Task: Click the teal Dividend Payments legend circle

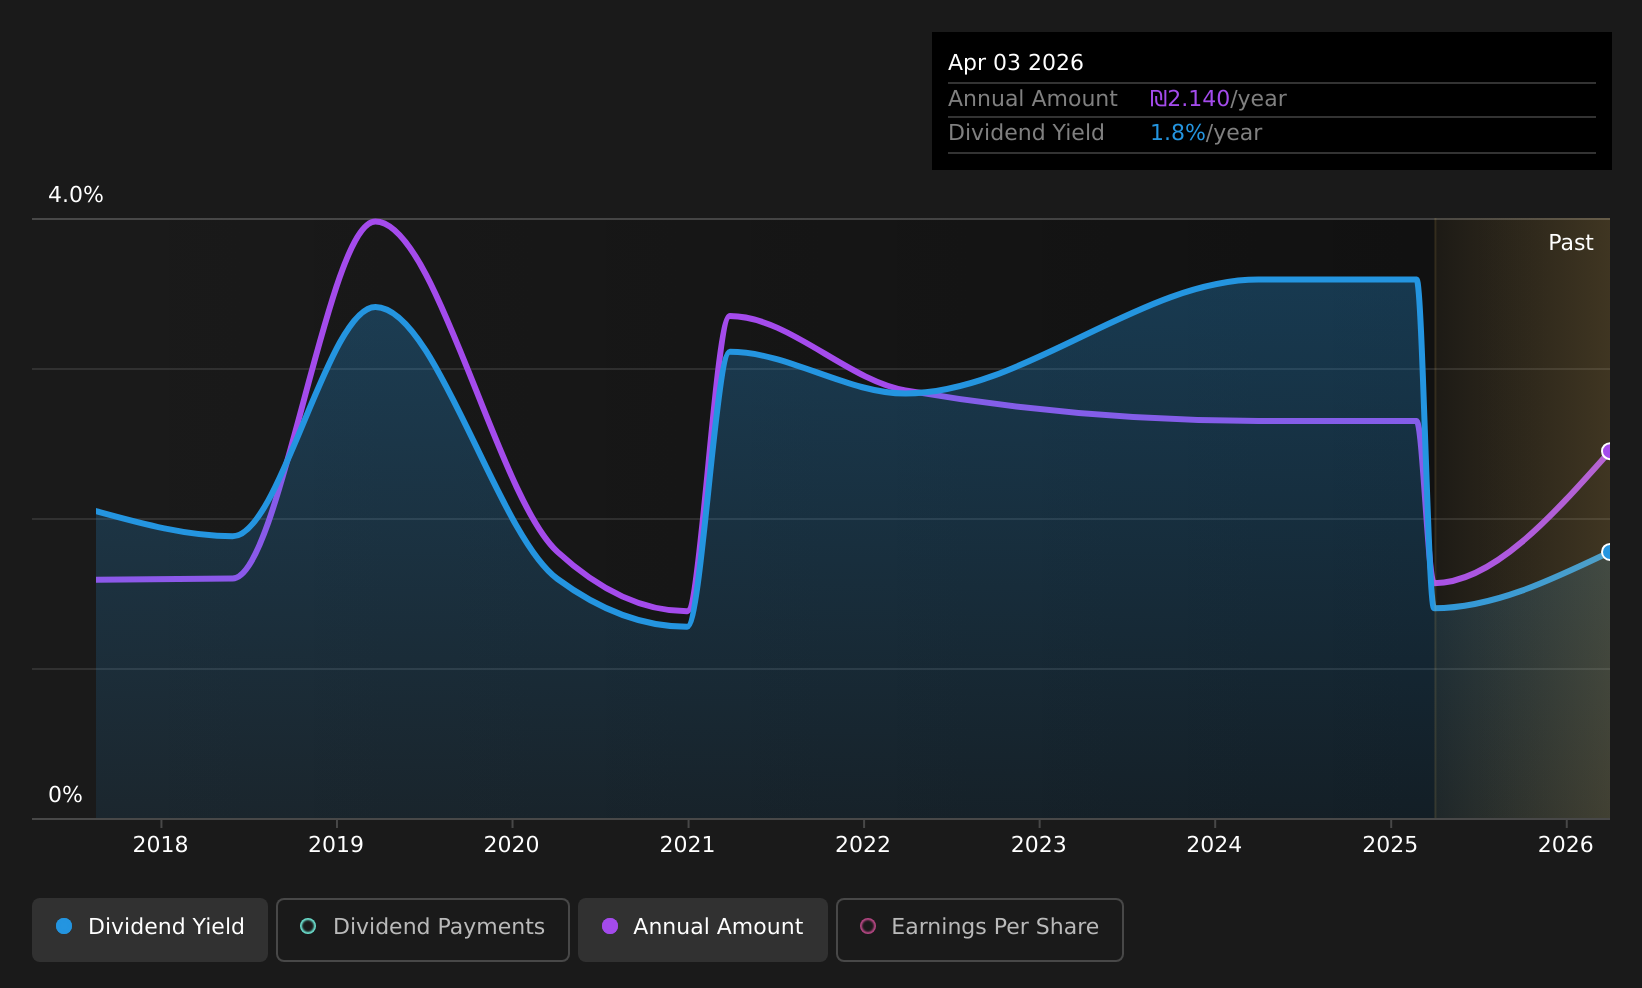Action: click(x=308, y=926)
